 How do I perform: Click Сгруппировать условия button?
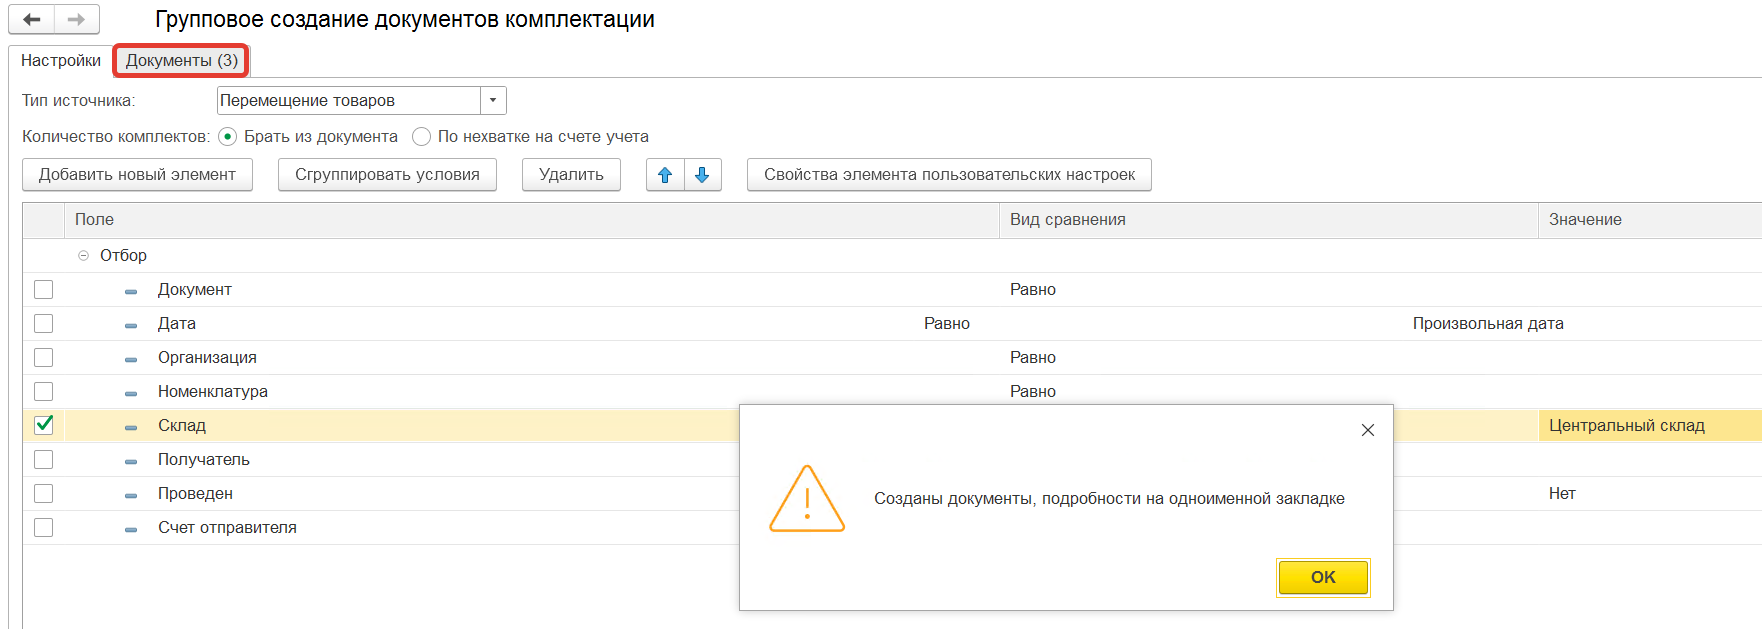[387, 175]
